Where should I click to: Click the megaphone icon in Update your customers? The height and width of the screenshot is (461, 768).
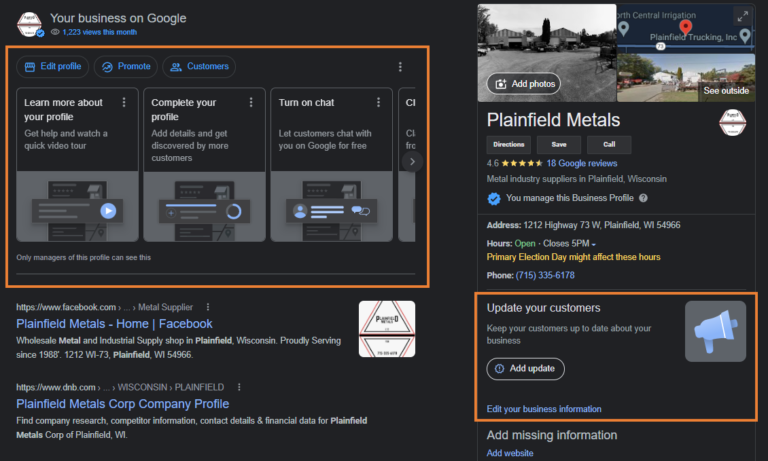click(715, 331)
